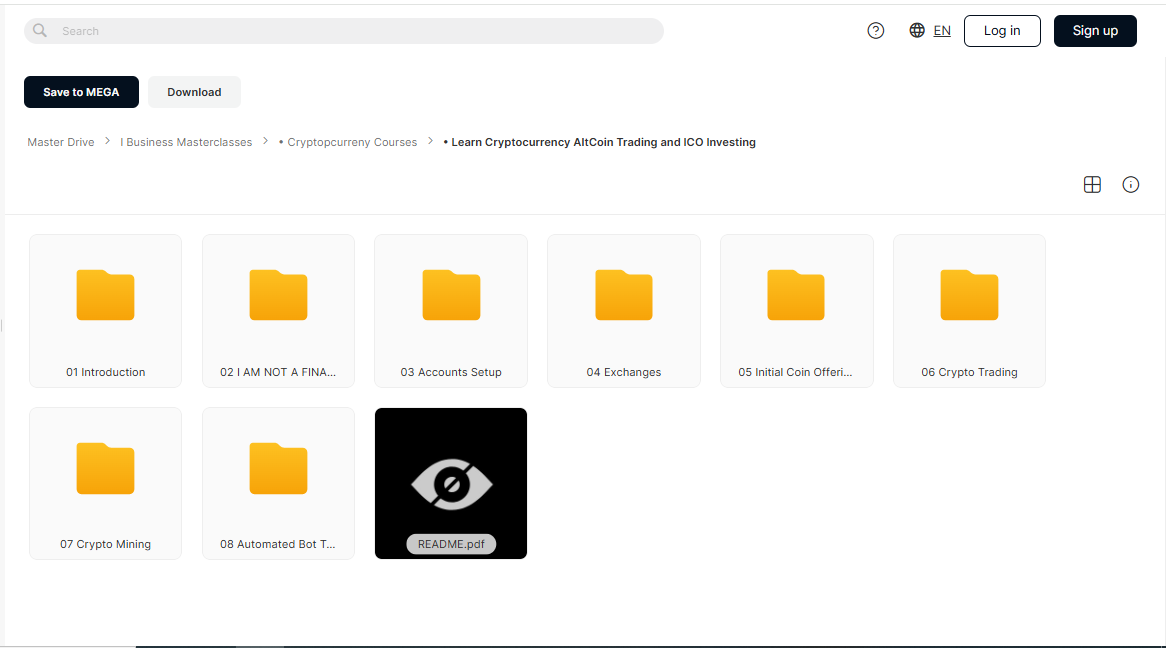Click the current course folder breadcrumb

tap(599, 142)
